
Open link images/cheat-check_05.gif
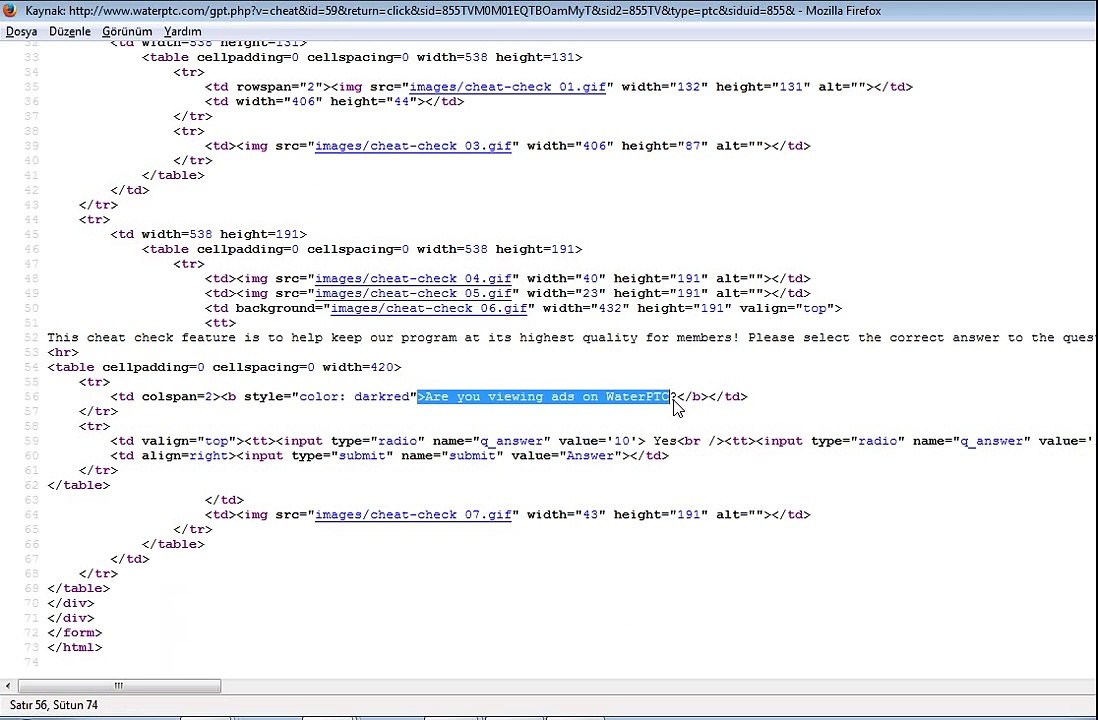click(x=413, y=293)
